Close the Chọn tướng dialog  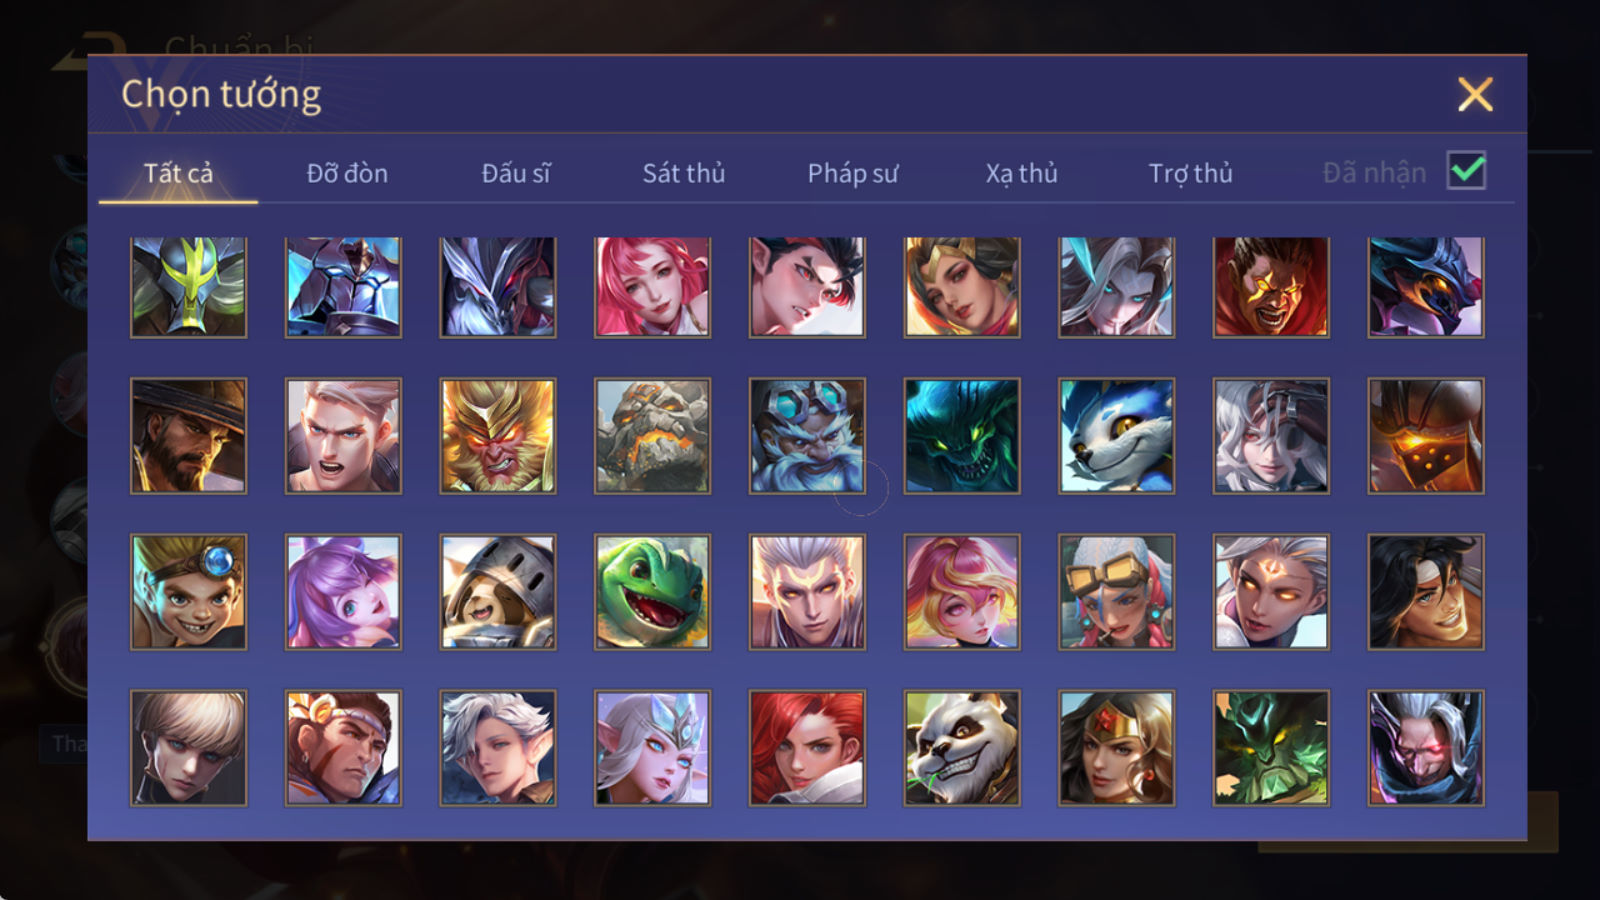click(1475, 95)
